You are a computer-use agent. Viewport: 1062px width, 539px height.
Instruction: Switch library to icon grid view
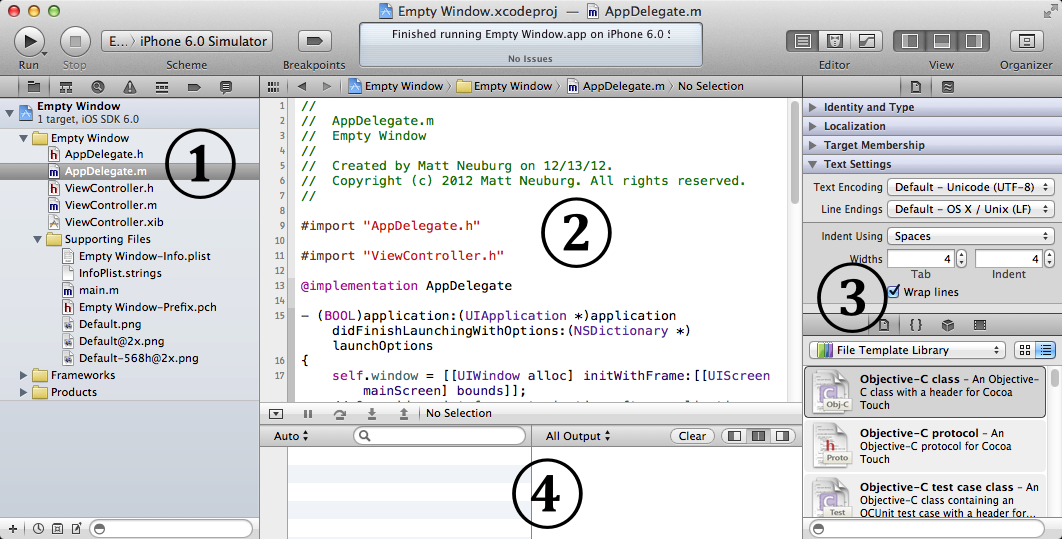click(x=1025, y=350)
